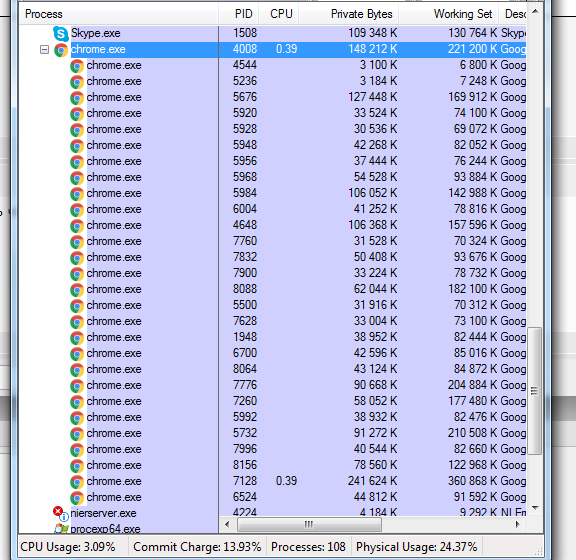This screenshot has width=576, height=560.
Task: Click Processes: 108 in status bar
Action: (308, 547)
